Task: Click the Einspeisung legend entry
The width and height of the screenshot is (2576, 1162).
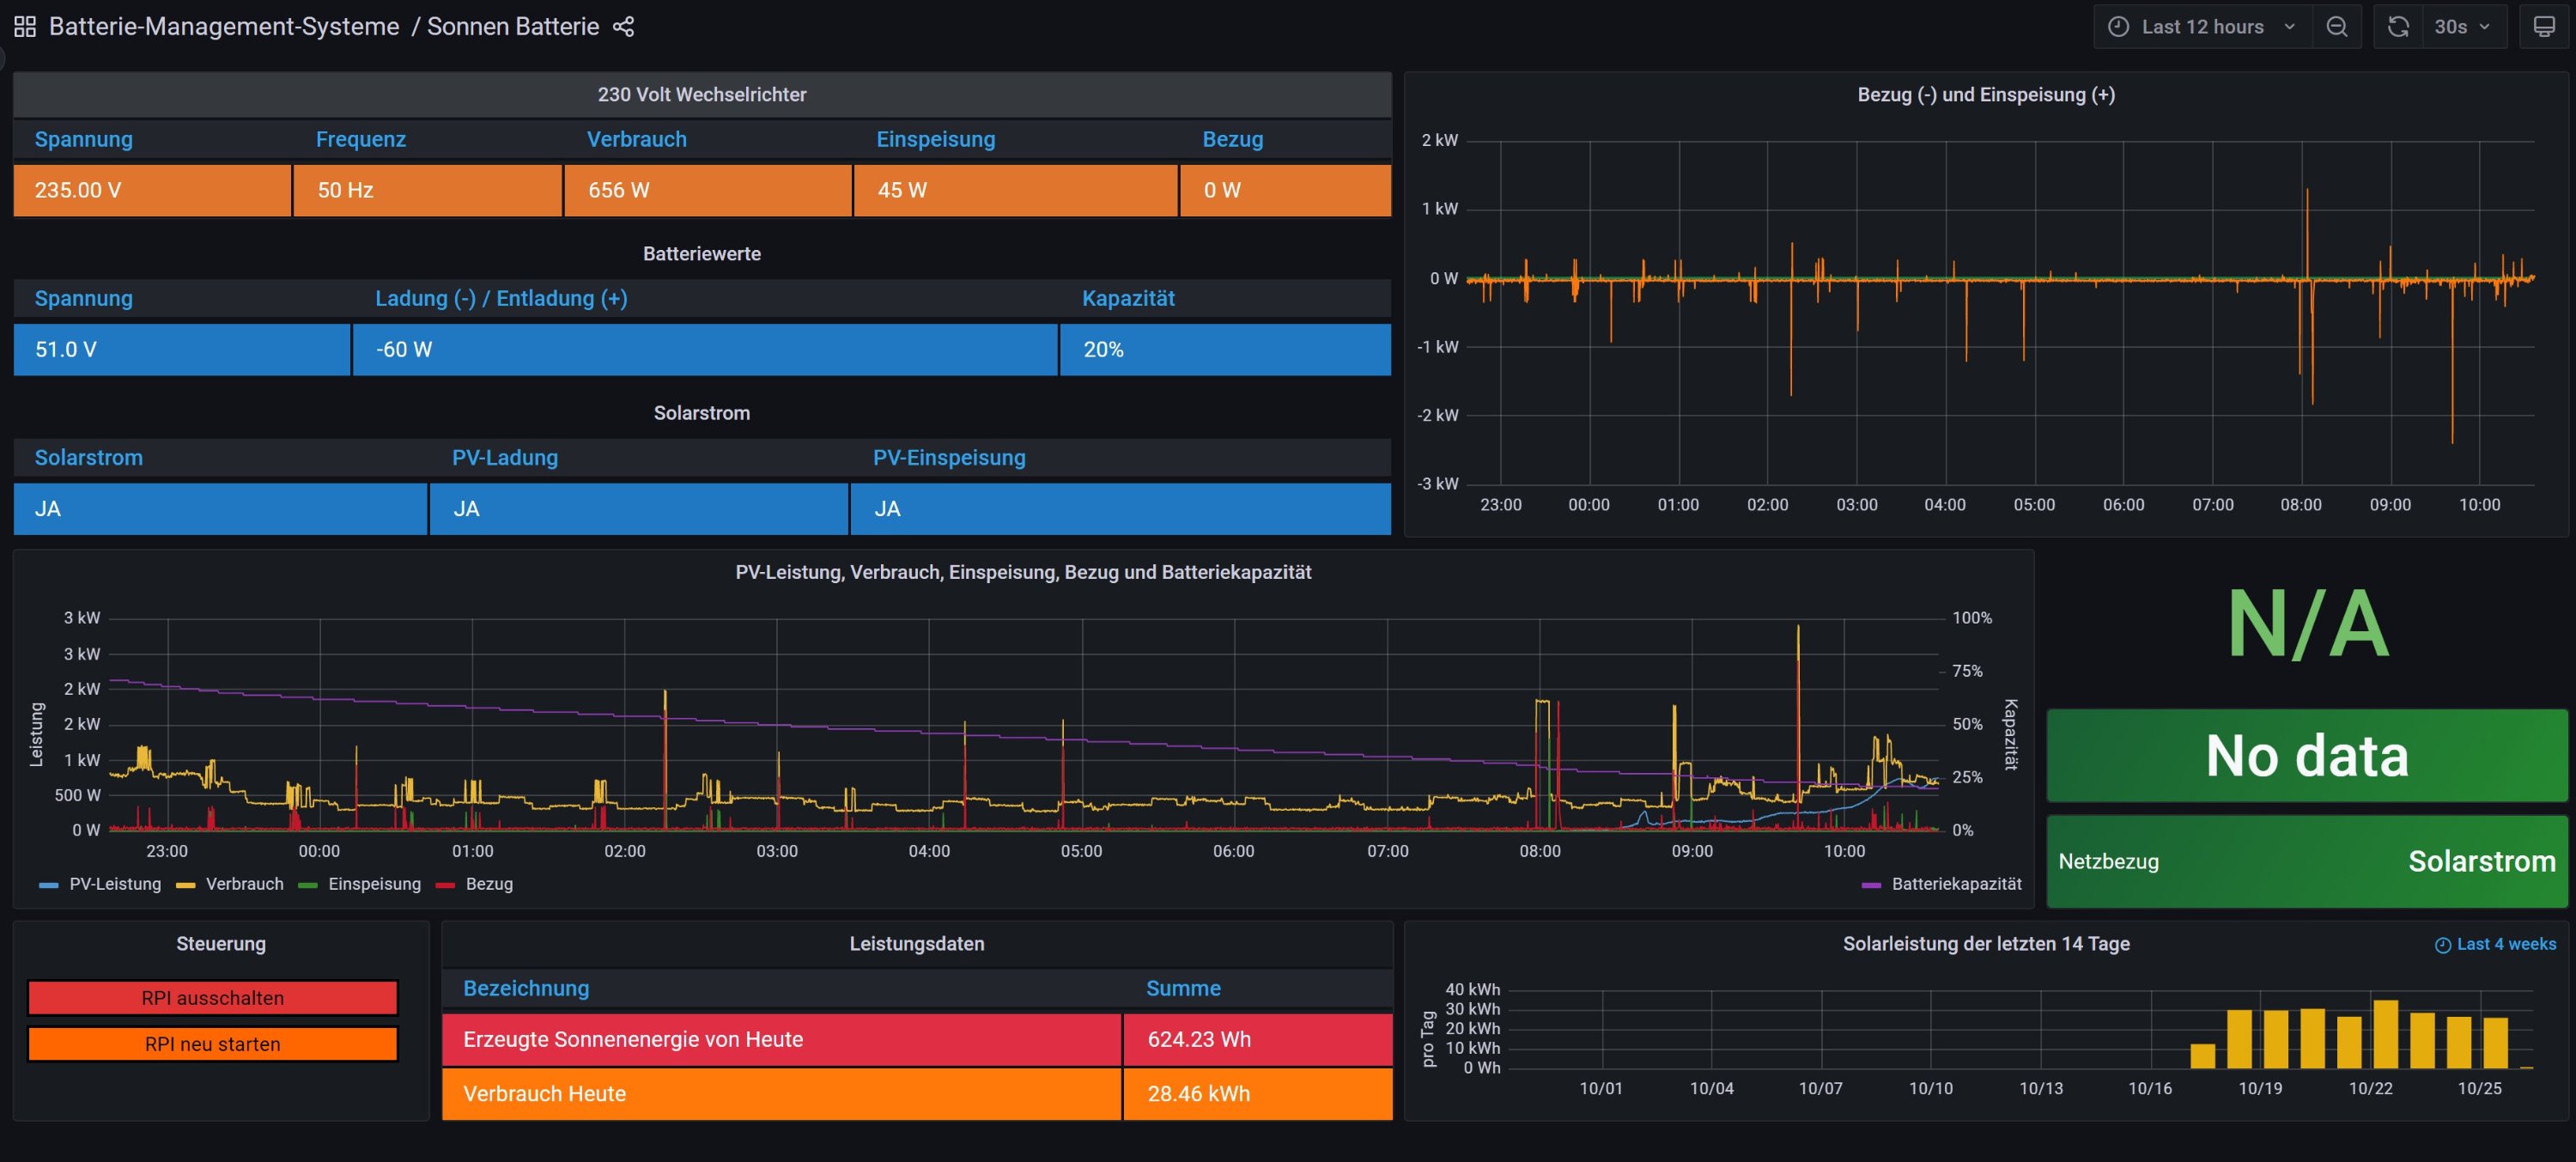Action: (x=374, y=884)
